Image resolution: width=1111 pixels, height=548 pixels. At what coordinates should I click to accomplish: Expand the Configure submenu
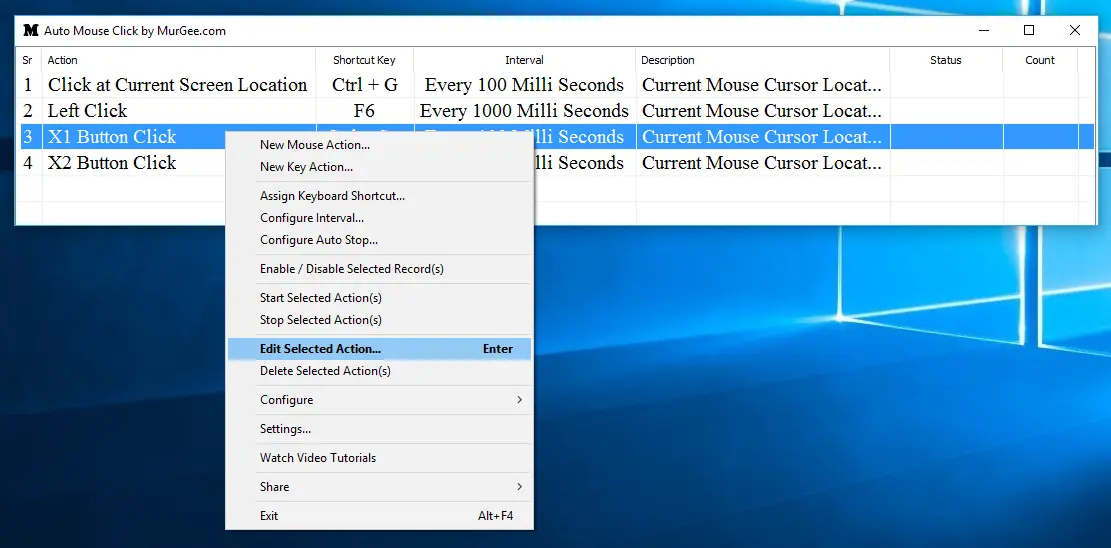[x=287, y=400]
